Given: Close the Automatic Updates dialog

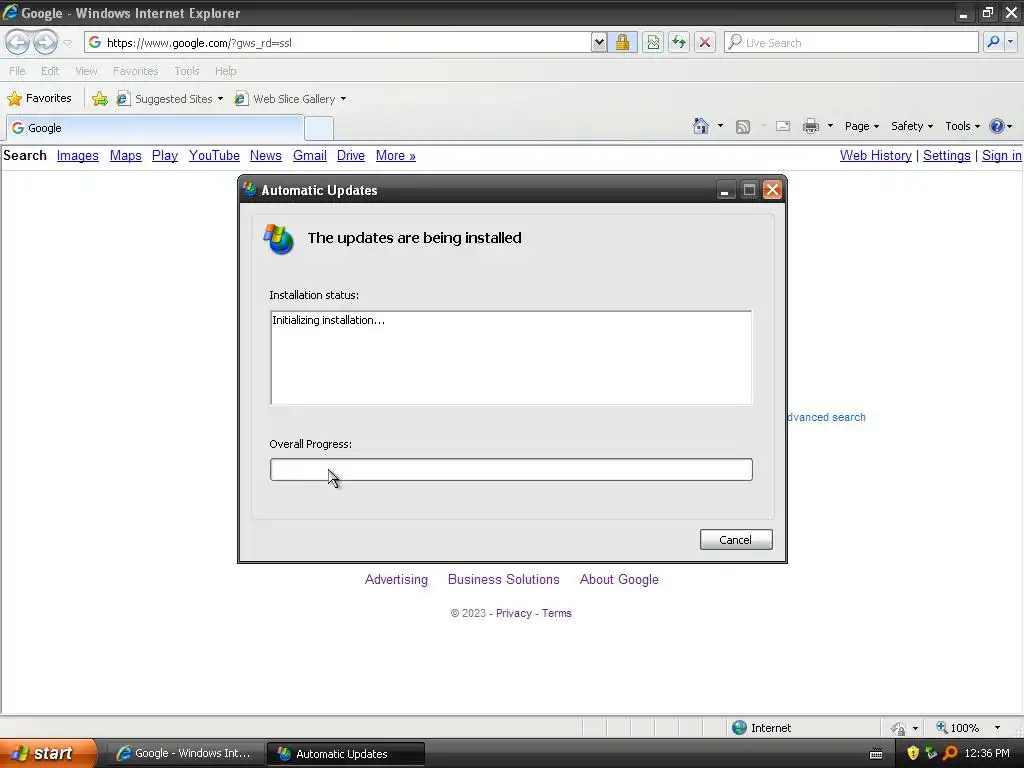Looking at the screenshot, I should pos(772,190).
